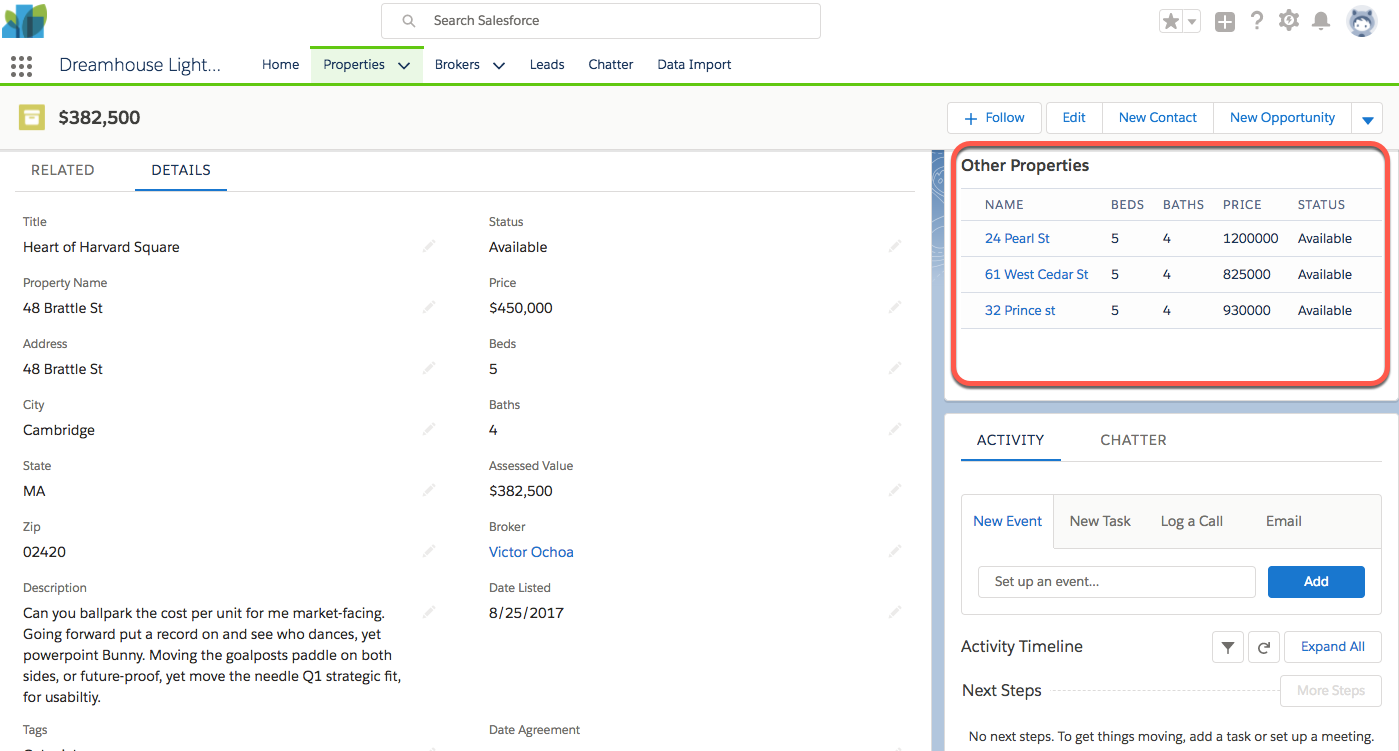Open the Setup gear icon
This screenshot has height=751, width=1399.
click(1289, 20)
